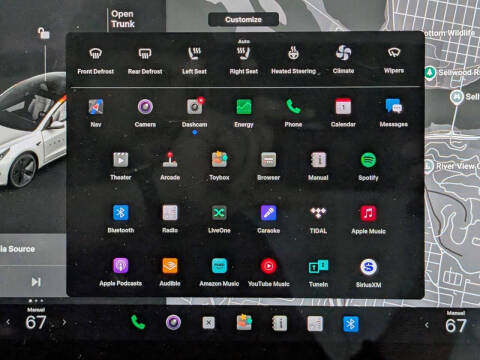Tap Open Trunk label
The height and width of the screenshot is (360, 480).
pos(123,19)
